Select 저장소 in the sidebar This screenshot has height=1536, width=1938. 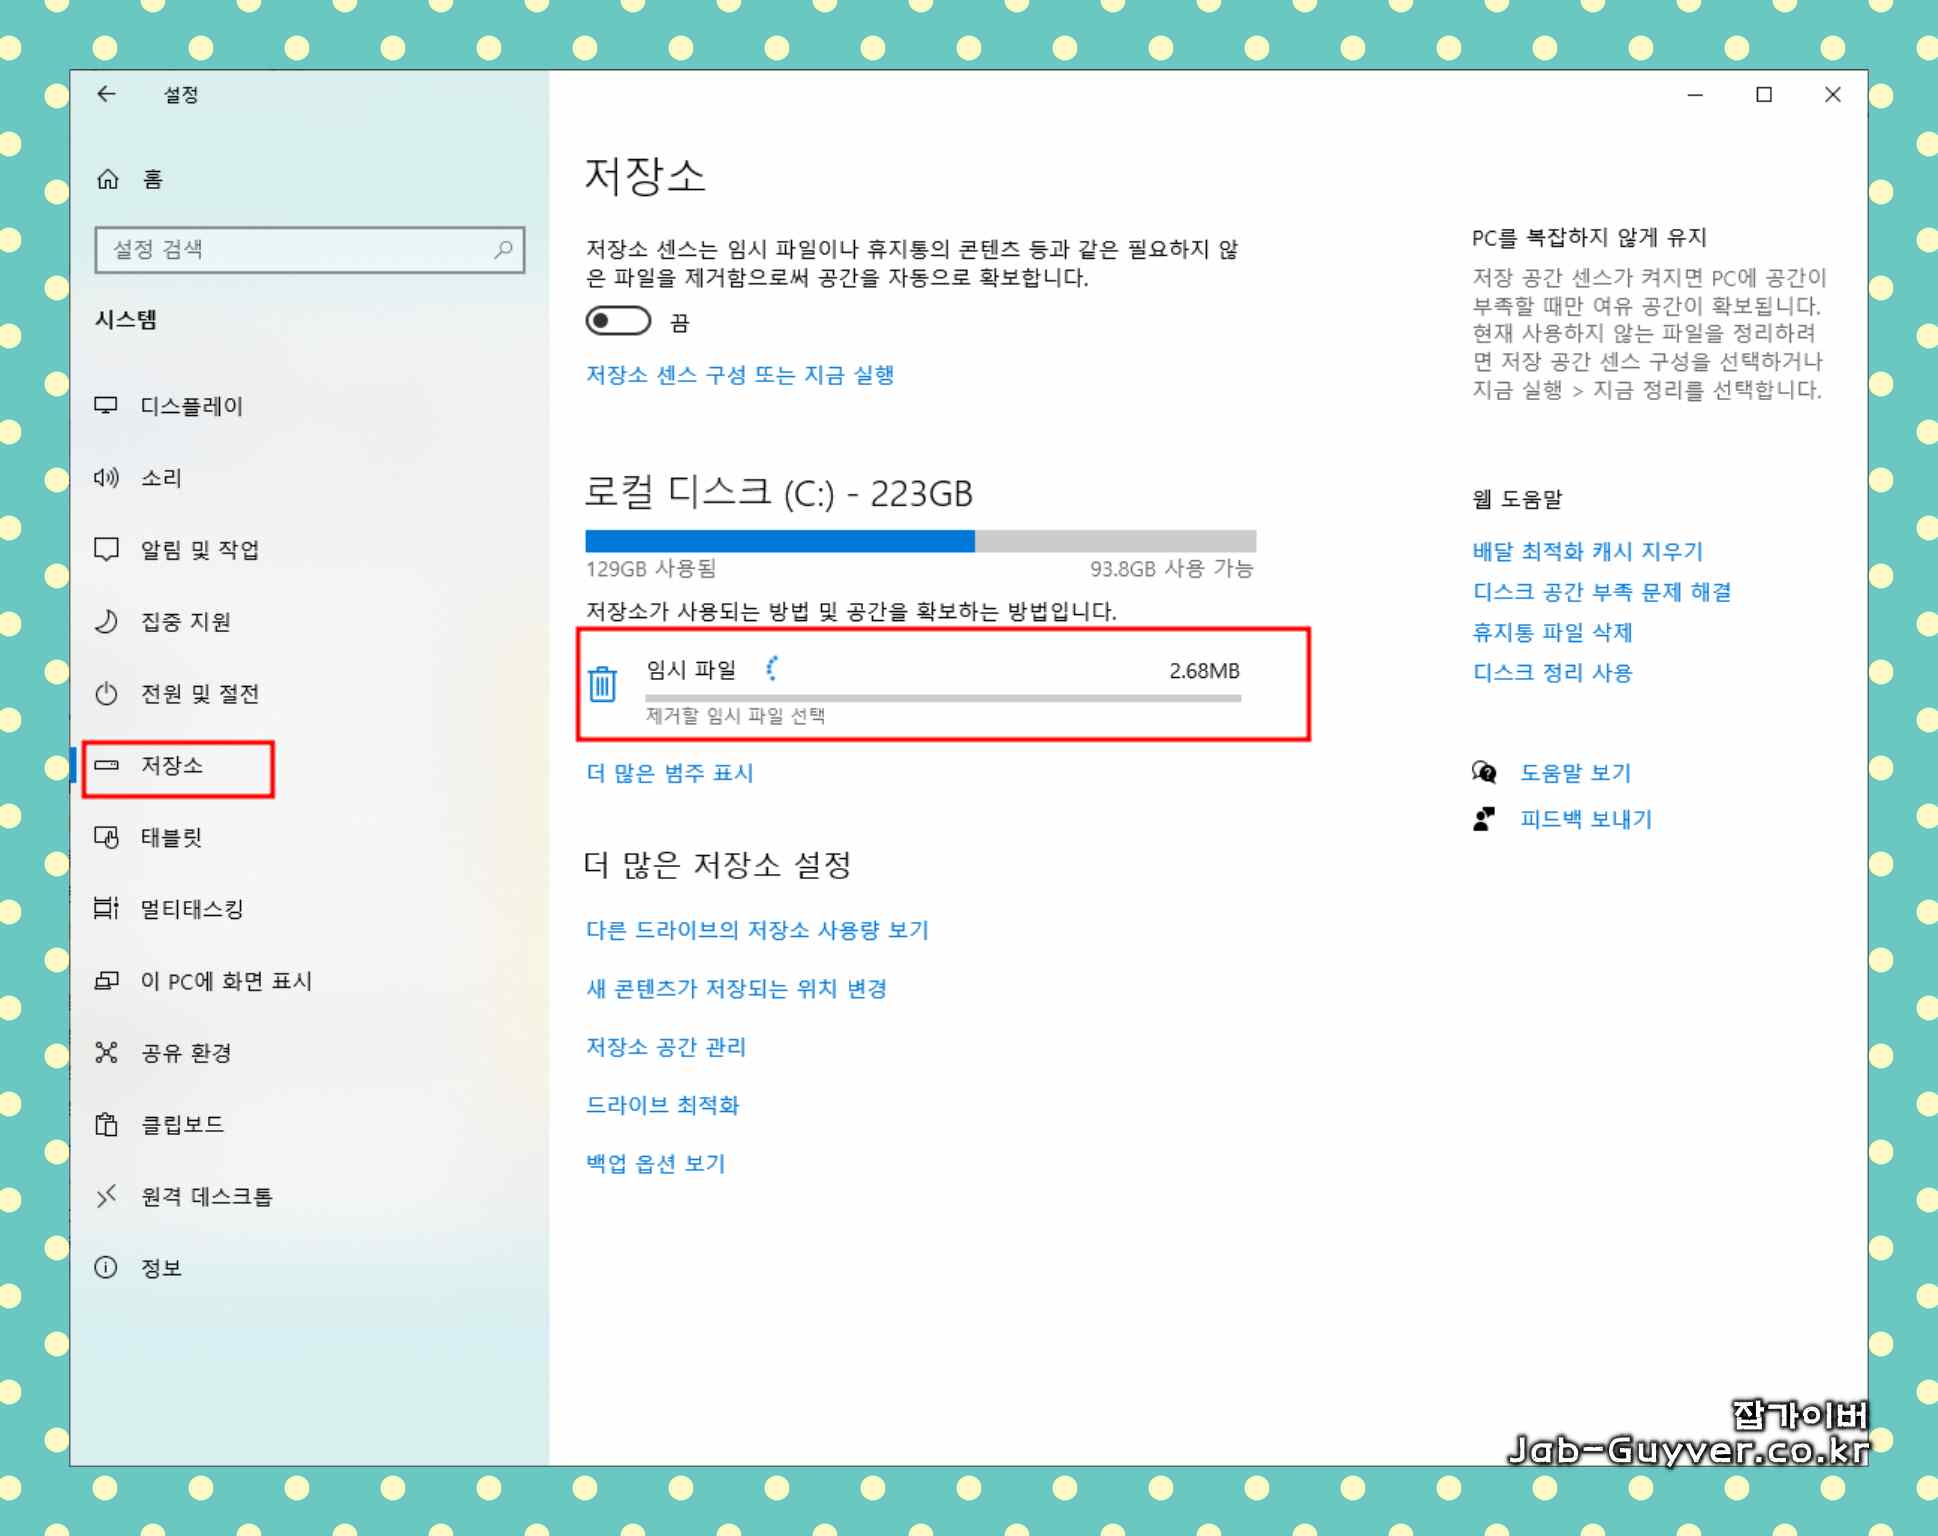point(172,766)
